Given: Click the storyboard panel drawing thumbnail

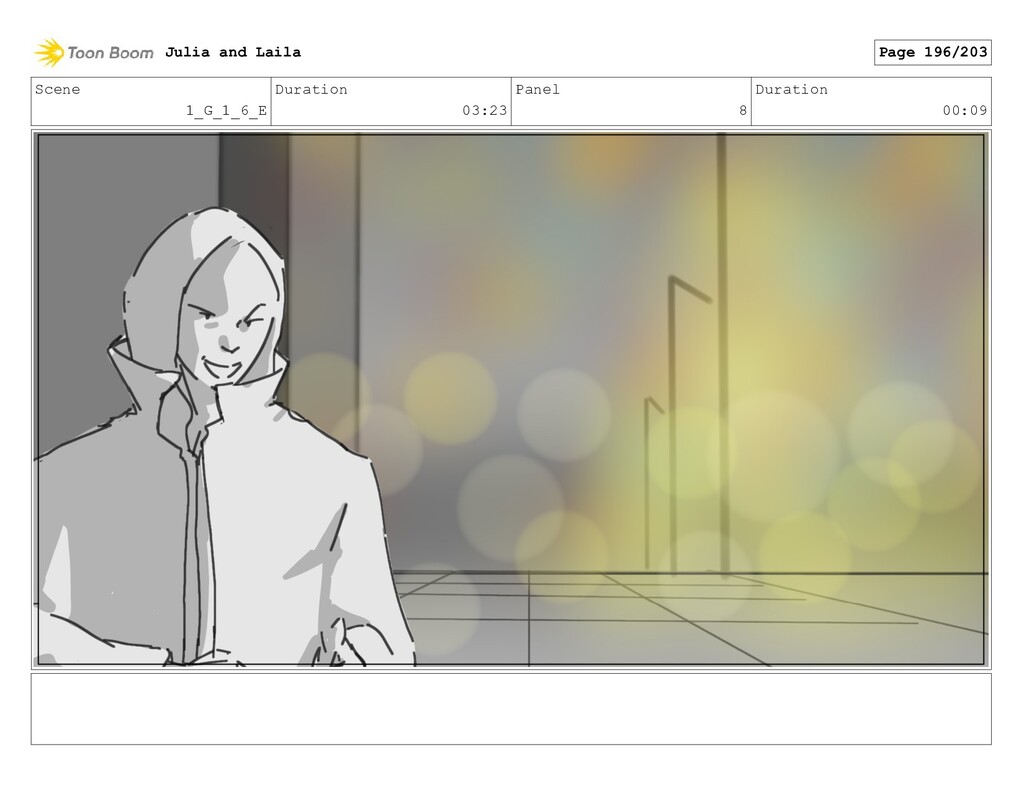Looking at the screenshot, I should pyautogui.click(x=511, y=399).
